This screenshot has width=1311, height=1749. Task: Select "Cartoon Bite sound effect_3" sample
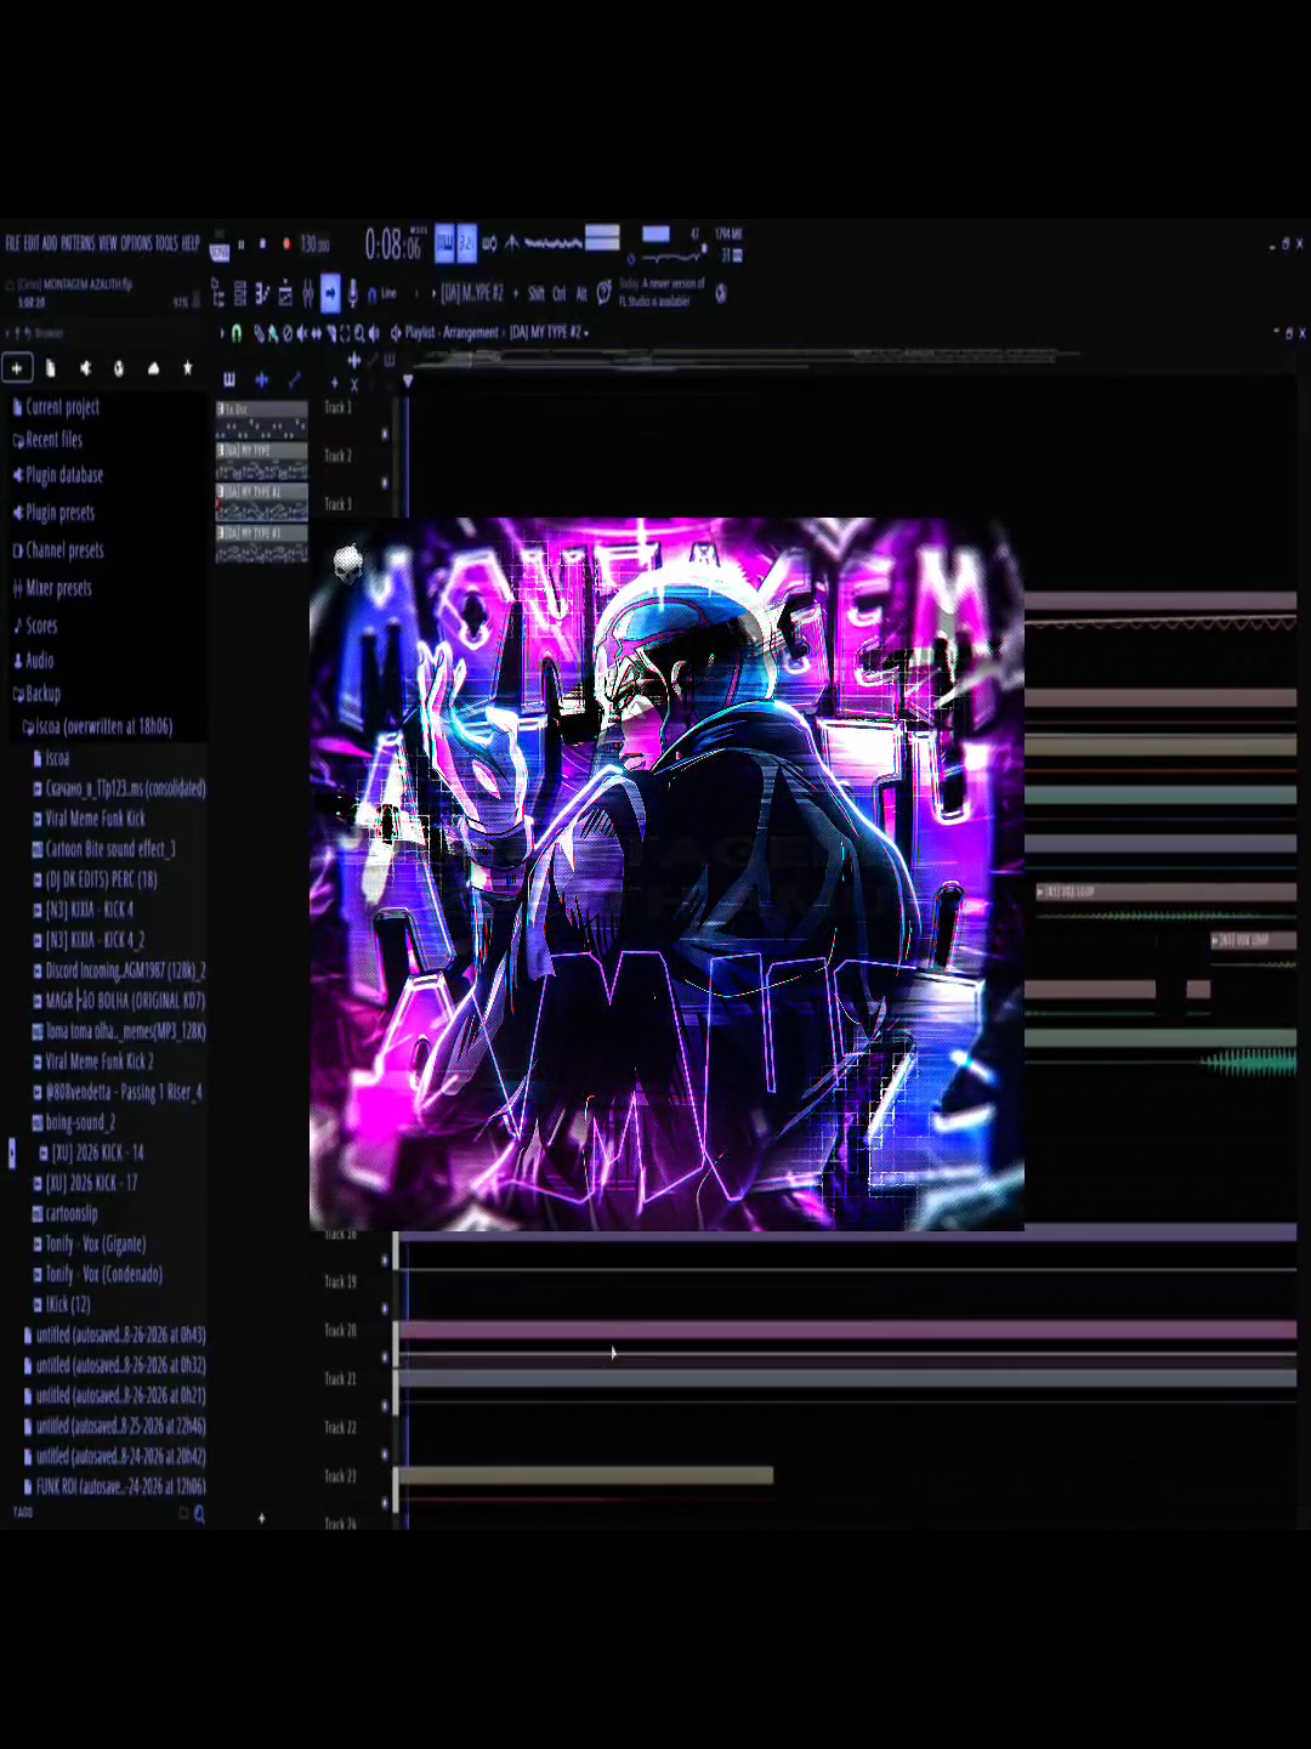(x=104, y=850)
